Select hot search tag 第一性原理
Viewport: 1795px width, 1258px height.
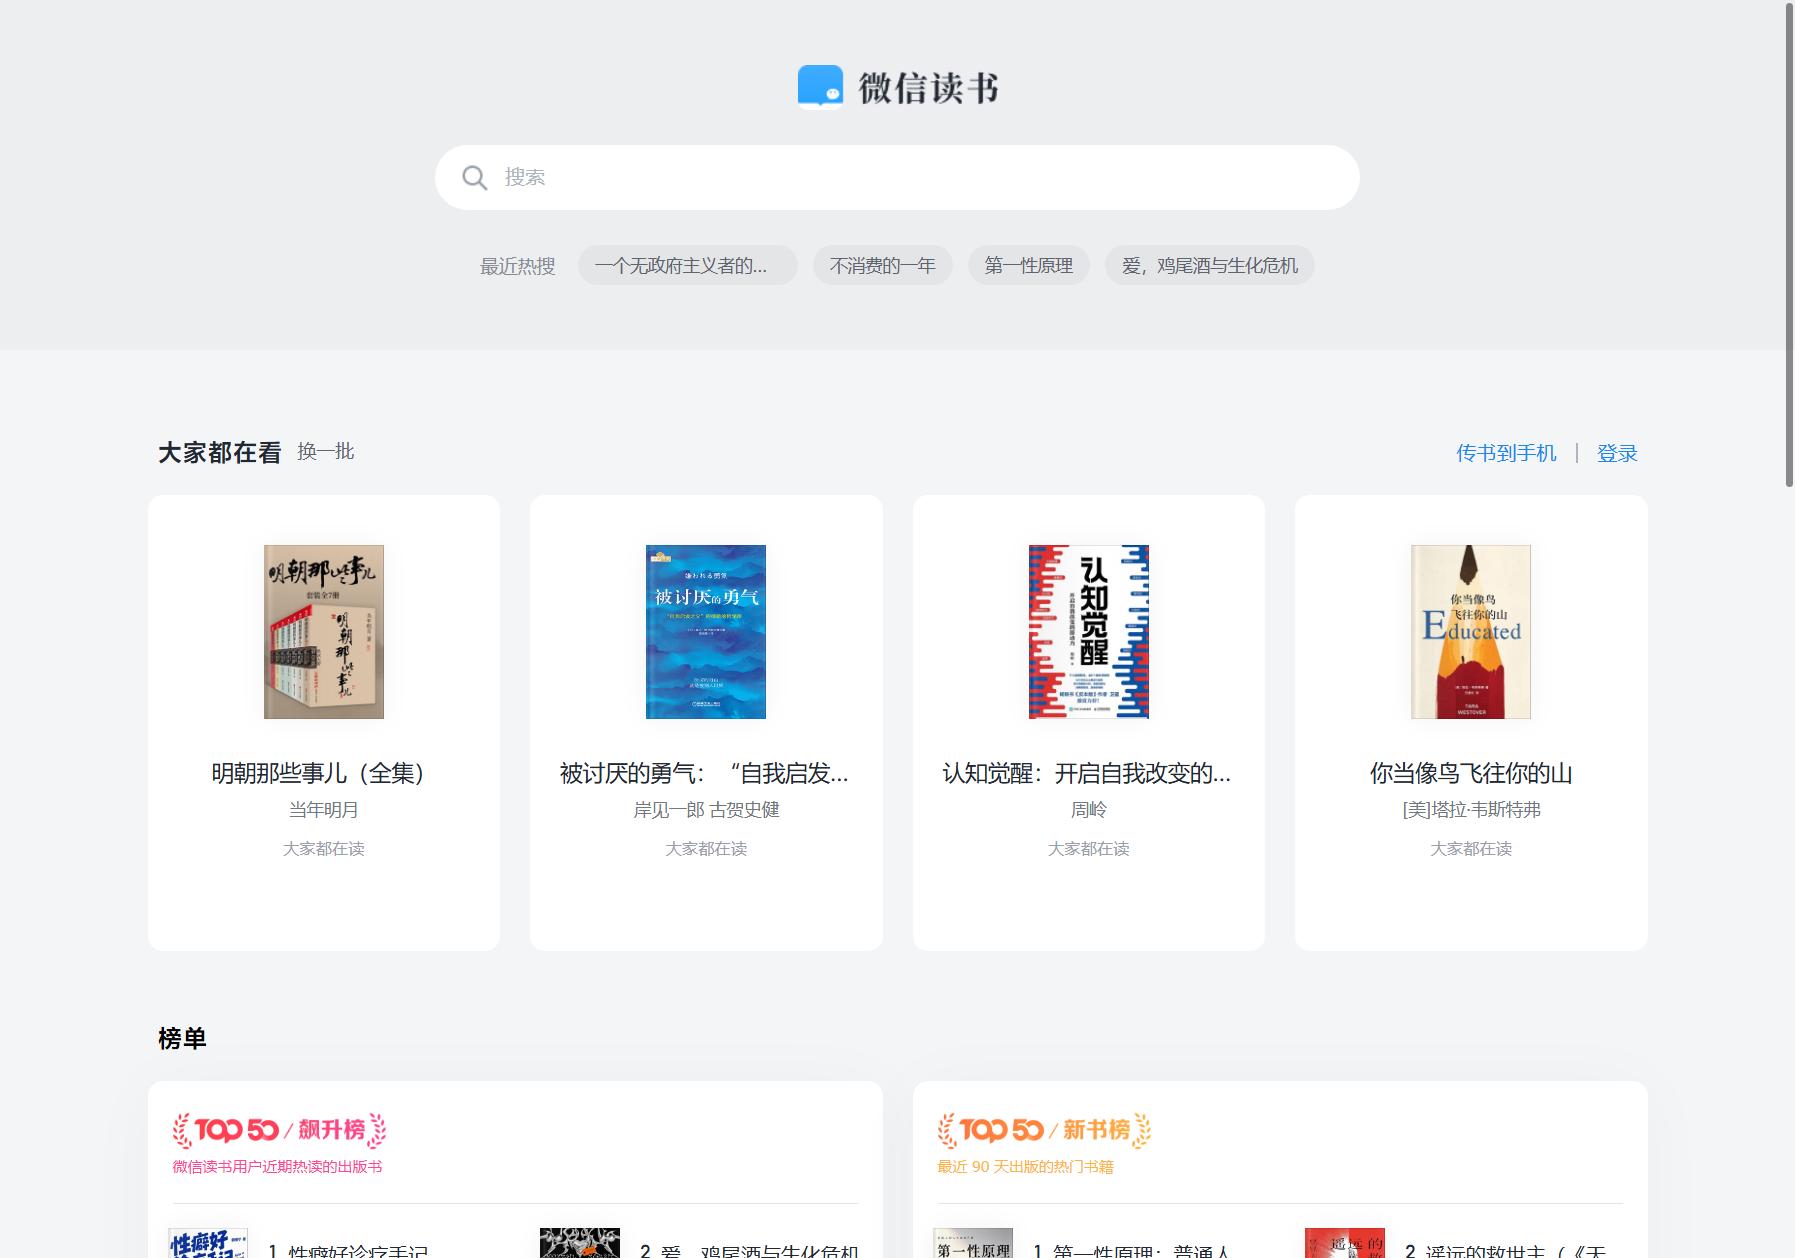tap(1028, 266)
